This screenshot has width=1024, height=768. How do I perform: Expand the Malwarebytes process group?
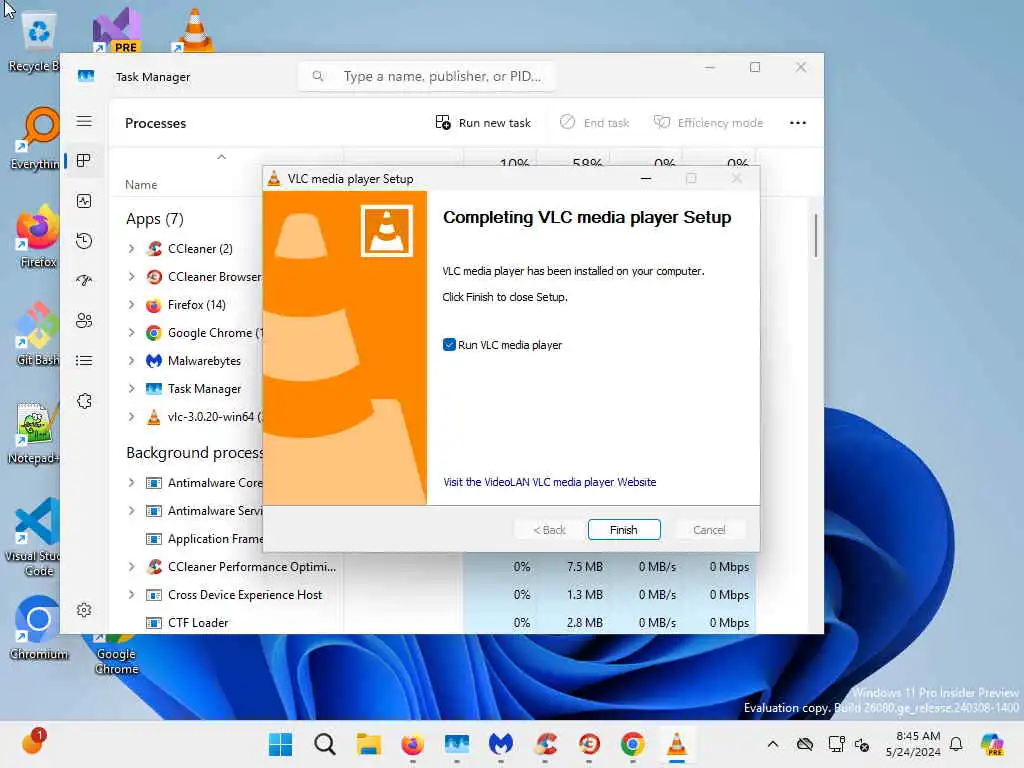click(x=131, y=360)
